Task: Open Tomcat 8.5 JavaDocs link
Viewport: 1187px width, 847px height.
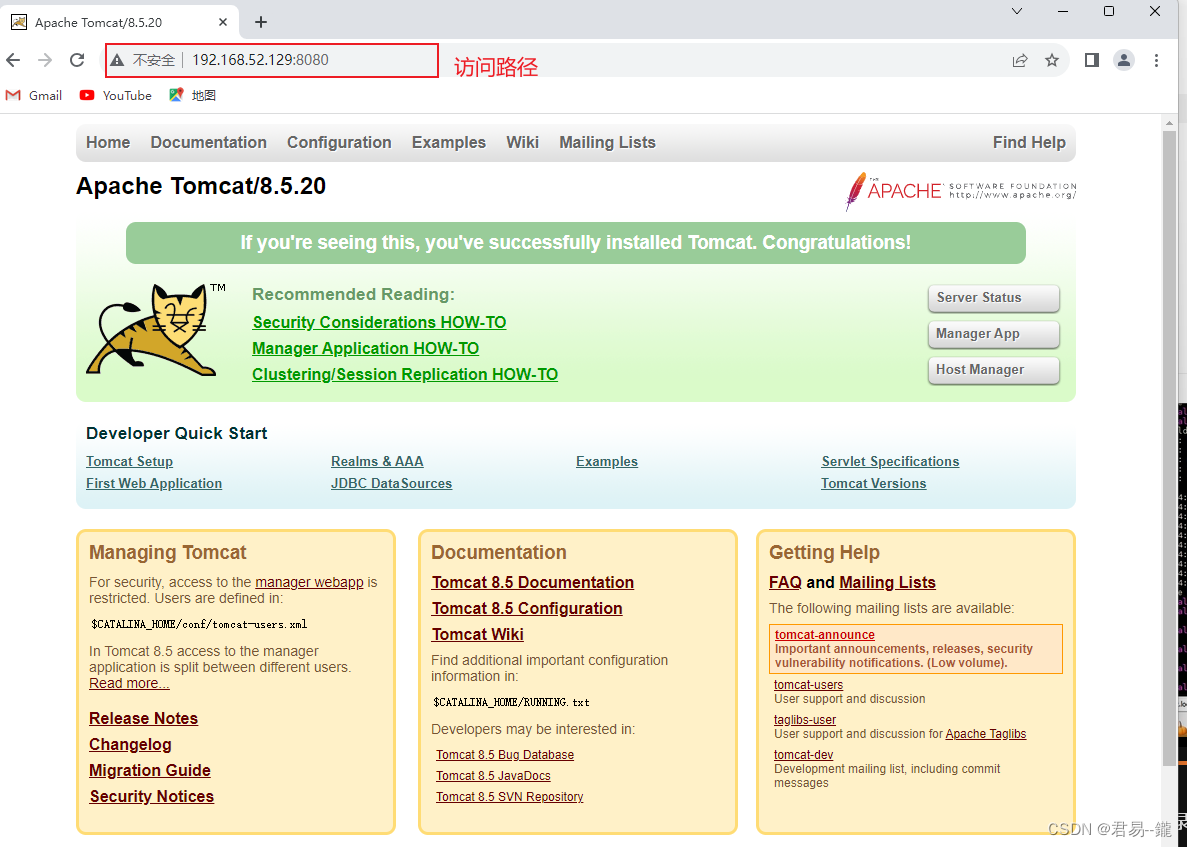Action: click(x=493, y=776)
